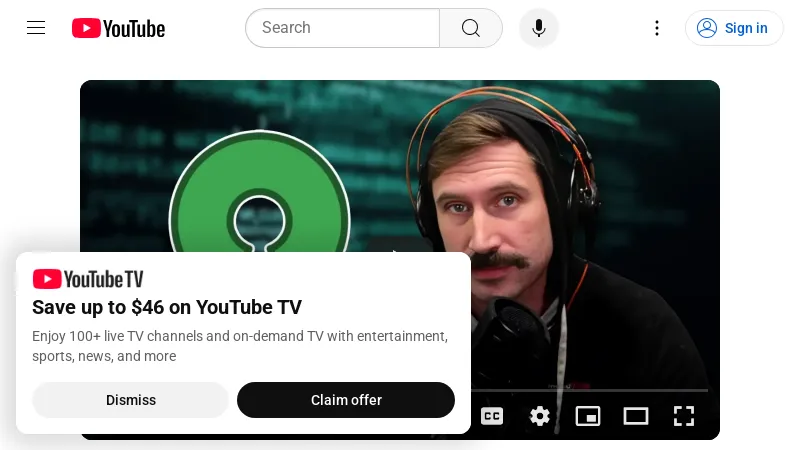Image resolution: width=800 pixels, height=450 pixels.
Task: Start voice search with microphone icon
Action: tap(539, 28)
